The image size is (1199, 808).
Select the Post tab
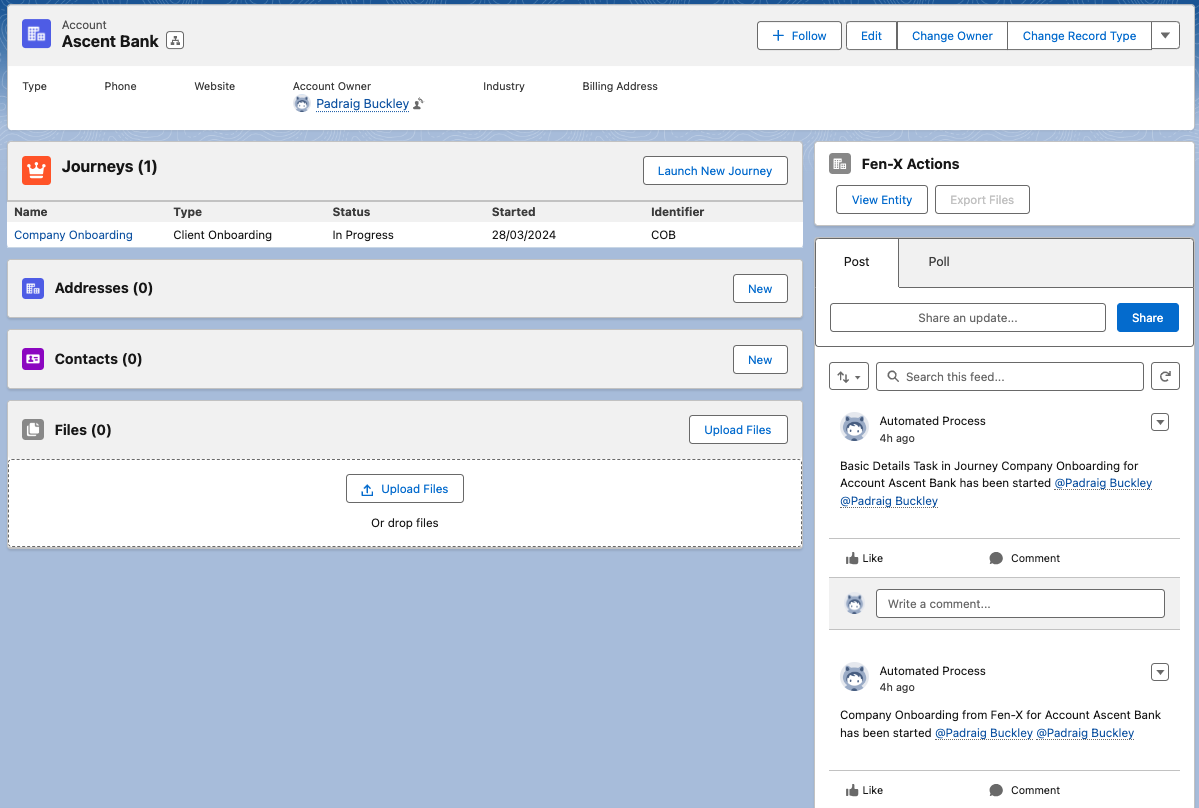[x=856, y=262]
